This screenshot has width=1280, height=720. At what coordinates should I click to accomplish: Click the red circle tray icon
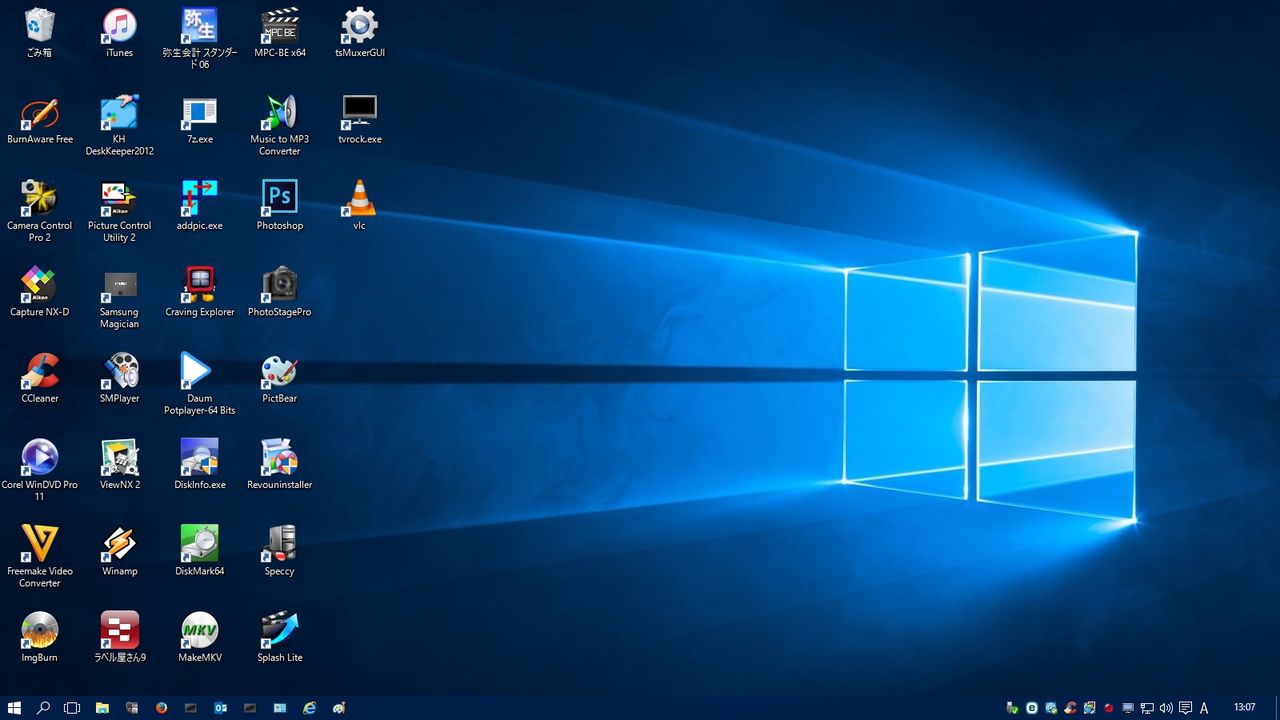1108,708
